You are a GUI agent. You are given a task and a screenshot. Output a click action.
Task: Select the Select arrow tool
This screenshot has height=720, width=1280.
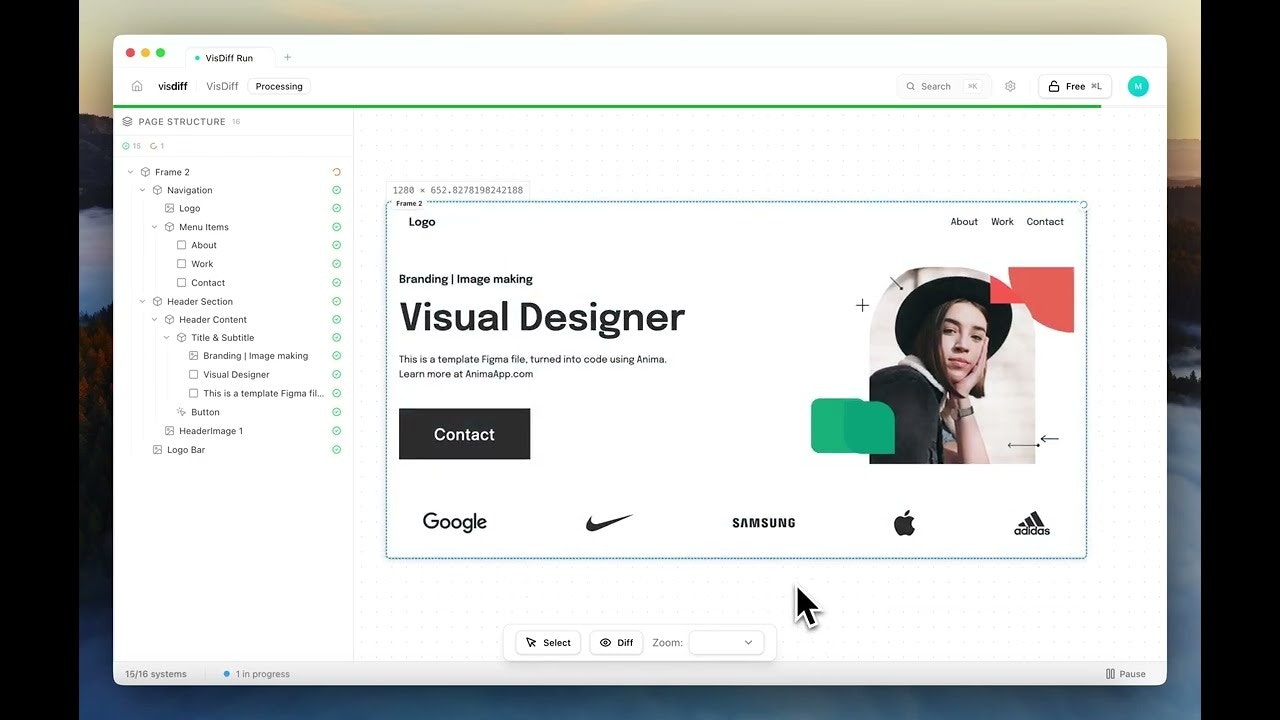tap(547, 642)
